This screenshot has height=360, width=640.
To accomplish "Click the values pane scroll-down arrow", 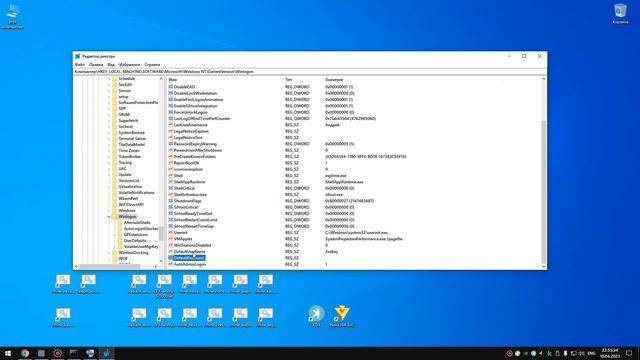I will click(544, 267).
